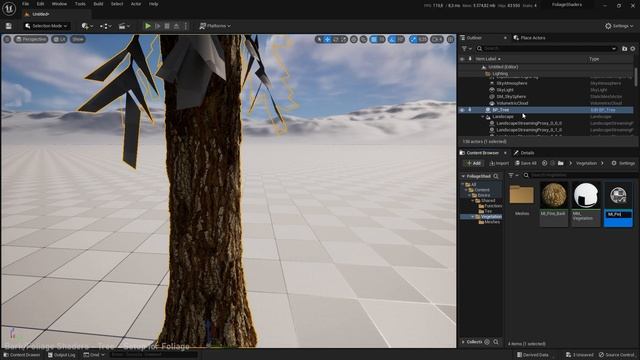Open the Platforms dropdown
This screenshot has width=640, height=360.
[x=215, y=26]
